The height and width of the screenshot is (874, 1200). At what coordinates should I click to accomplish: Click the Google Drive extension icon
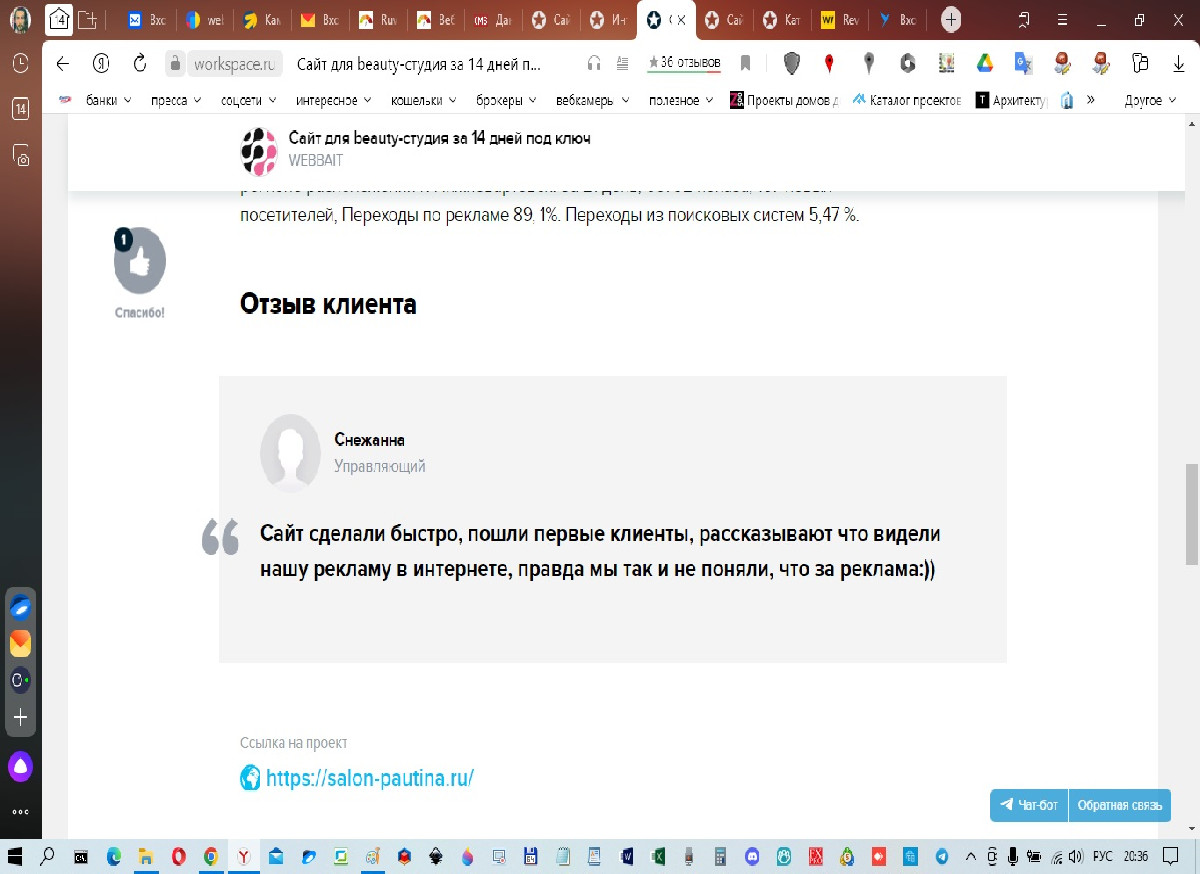click(x=985, y=64)
